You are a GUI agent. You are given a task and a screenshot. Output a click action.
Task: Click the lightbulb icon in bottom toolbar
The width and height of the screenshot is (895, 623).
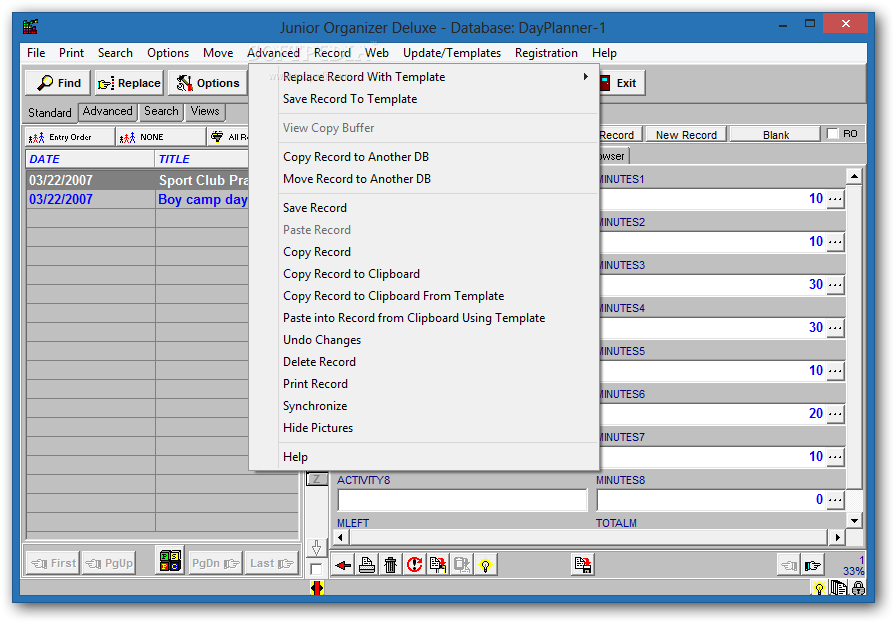click(x=486, y=565)
